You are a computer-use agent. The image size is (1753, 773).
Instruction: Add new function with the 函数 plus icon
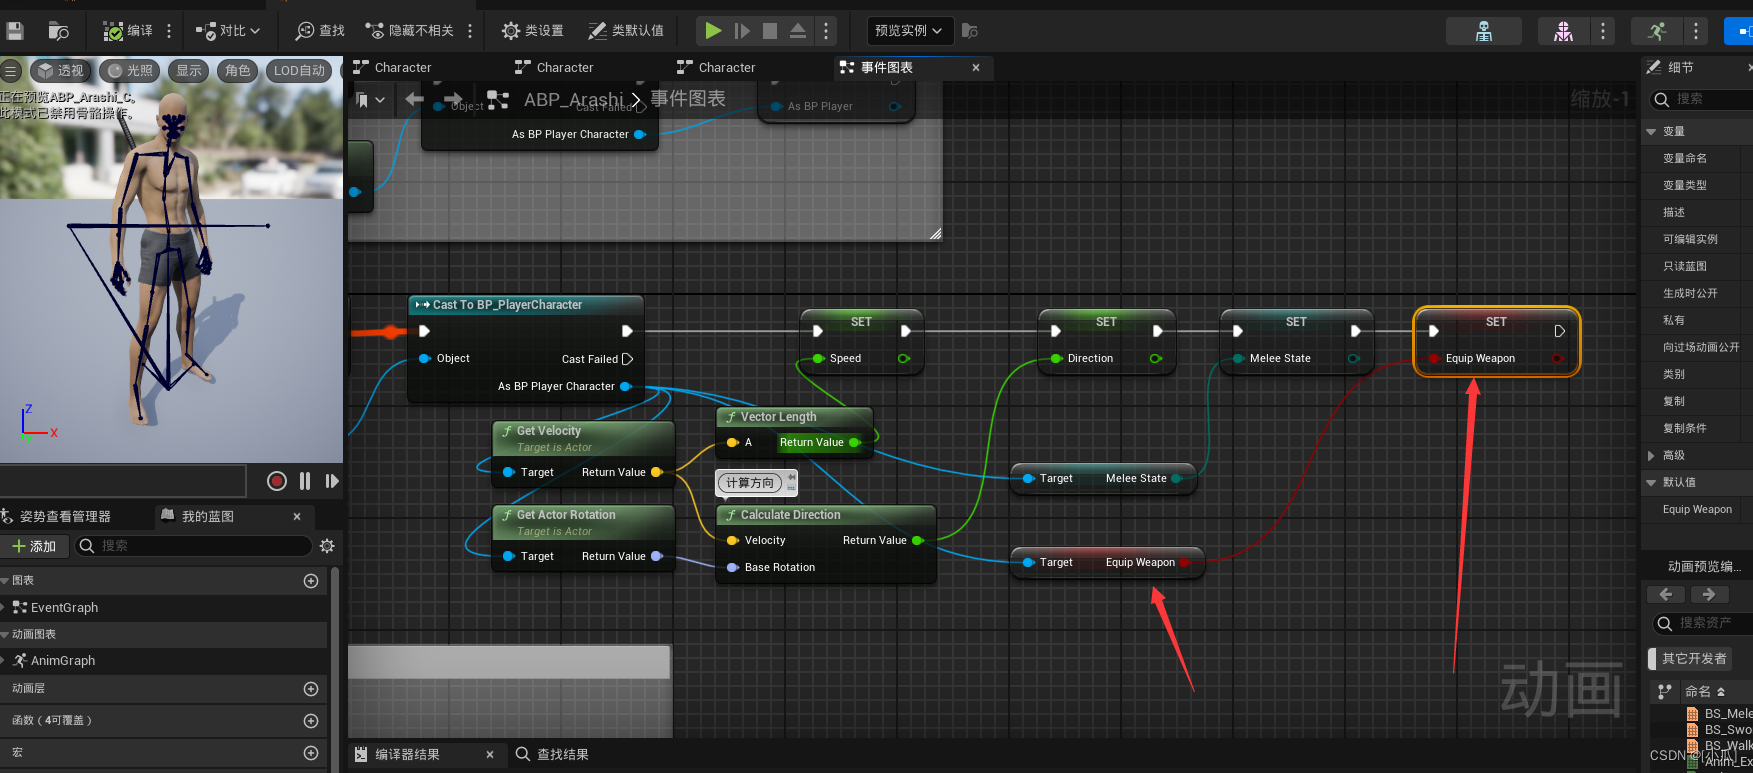point(311,721)
